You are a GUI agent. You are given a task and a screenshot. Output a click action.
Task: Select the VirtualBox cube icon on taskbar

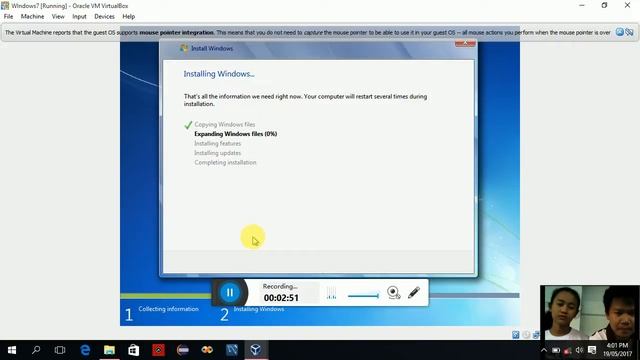click(x=256, y=350)
